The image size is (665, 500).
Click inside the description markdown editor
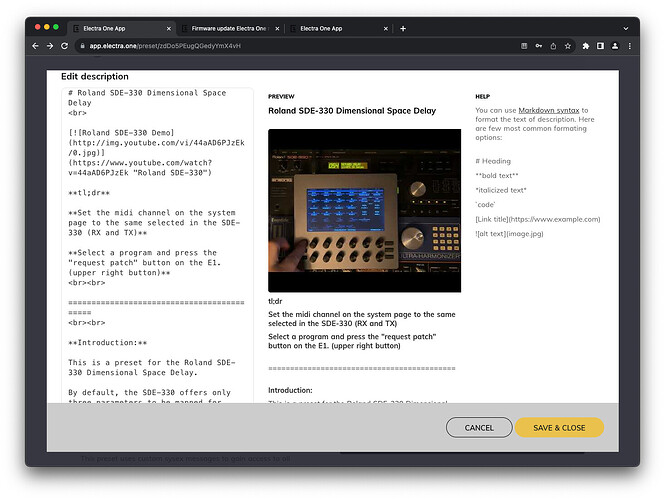[x=157, y=245]
